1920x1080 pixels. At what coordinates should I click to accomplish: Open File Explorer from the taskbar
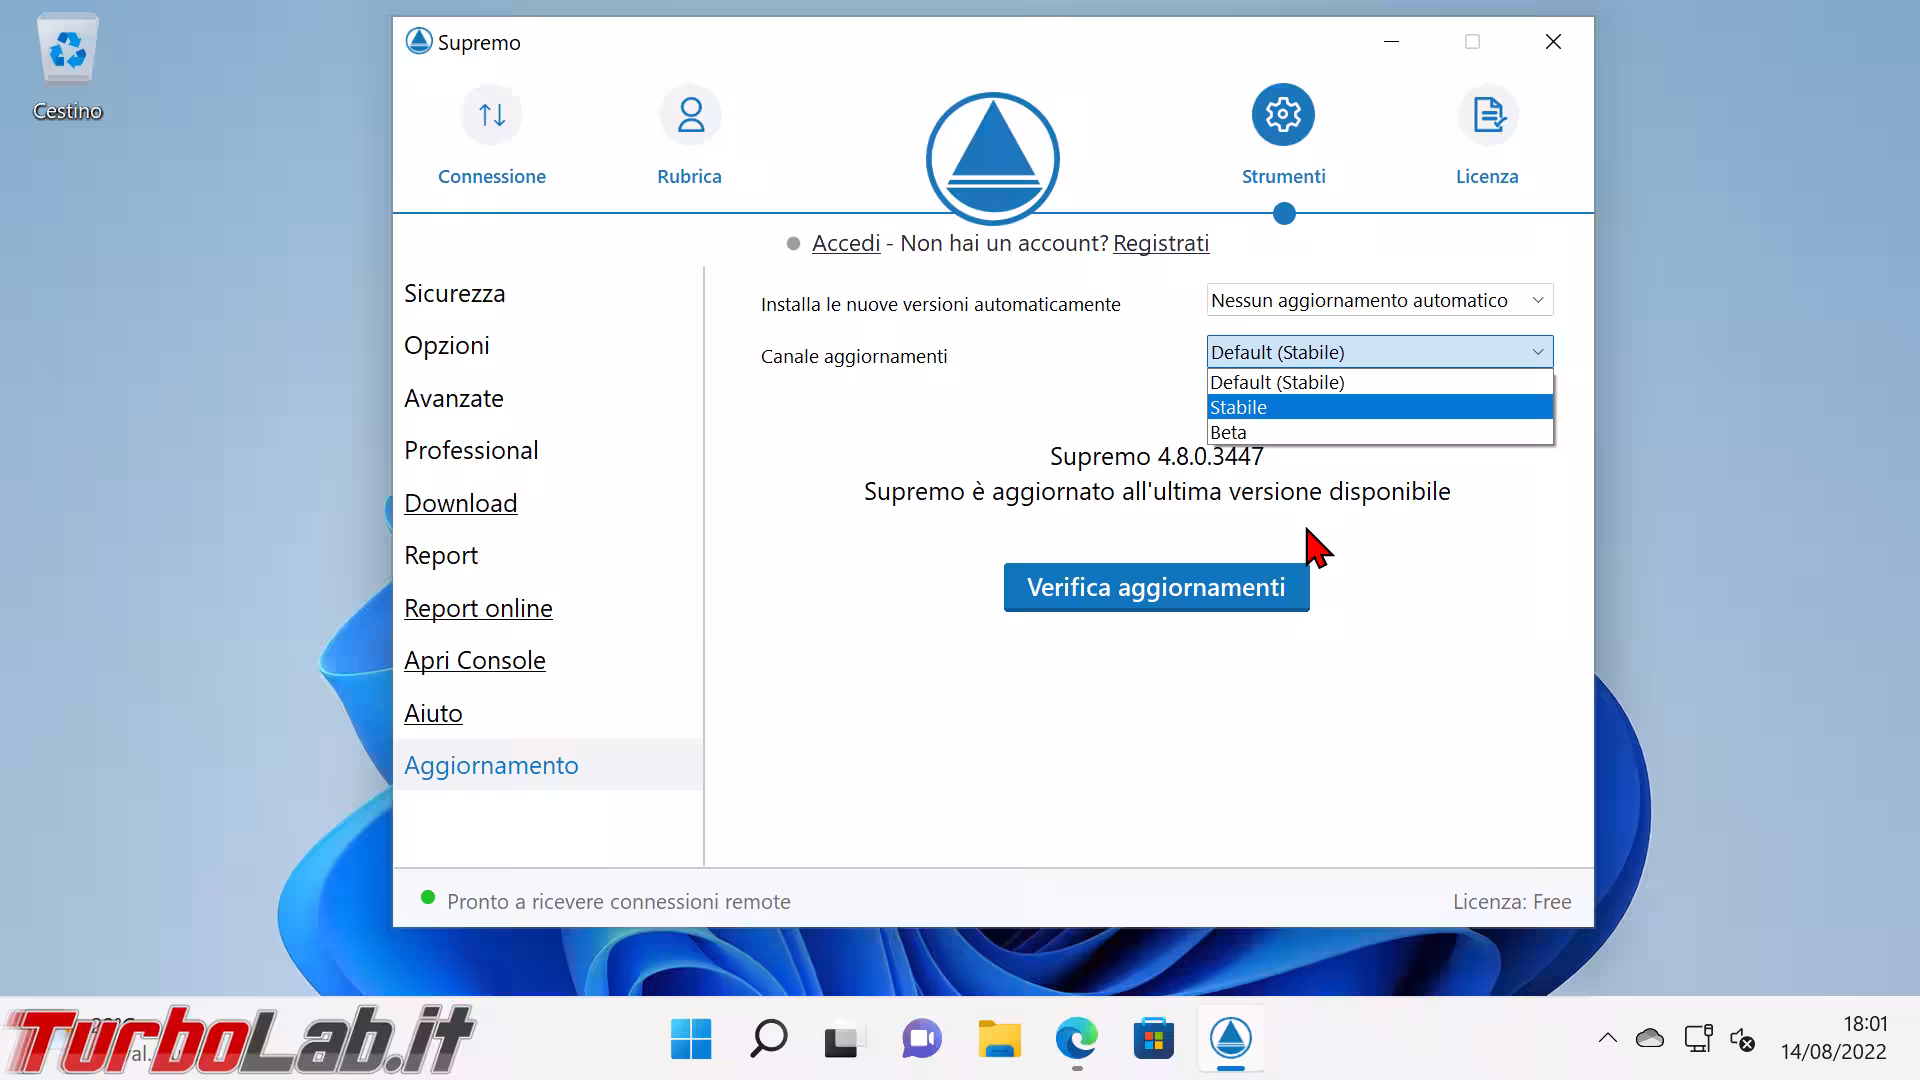tap(999, 1039)
